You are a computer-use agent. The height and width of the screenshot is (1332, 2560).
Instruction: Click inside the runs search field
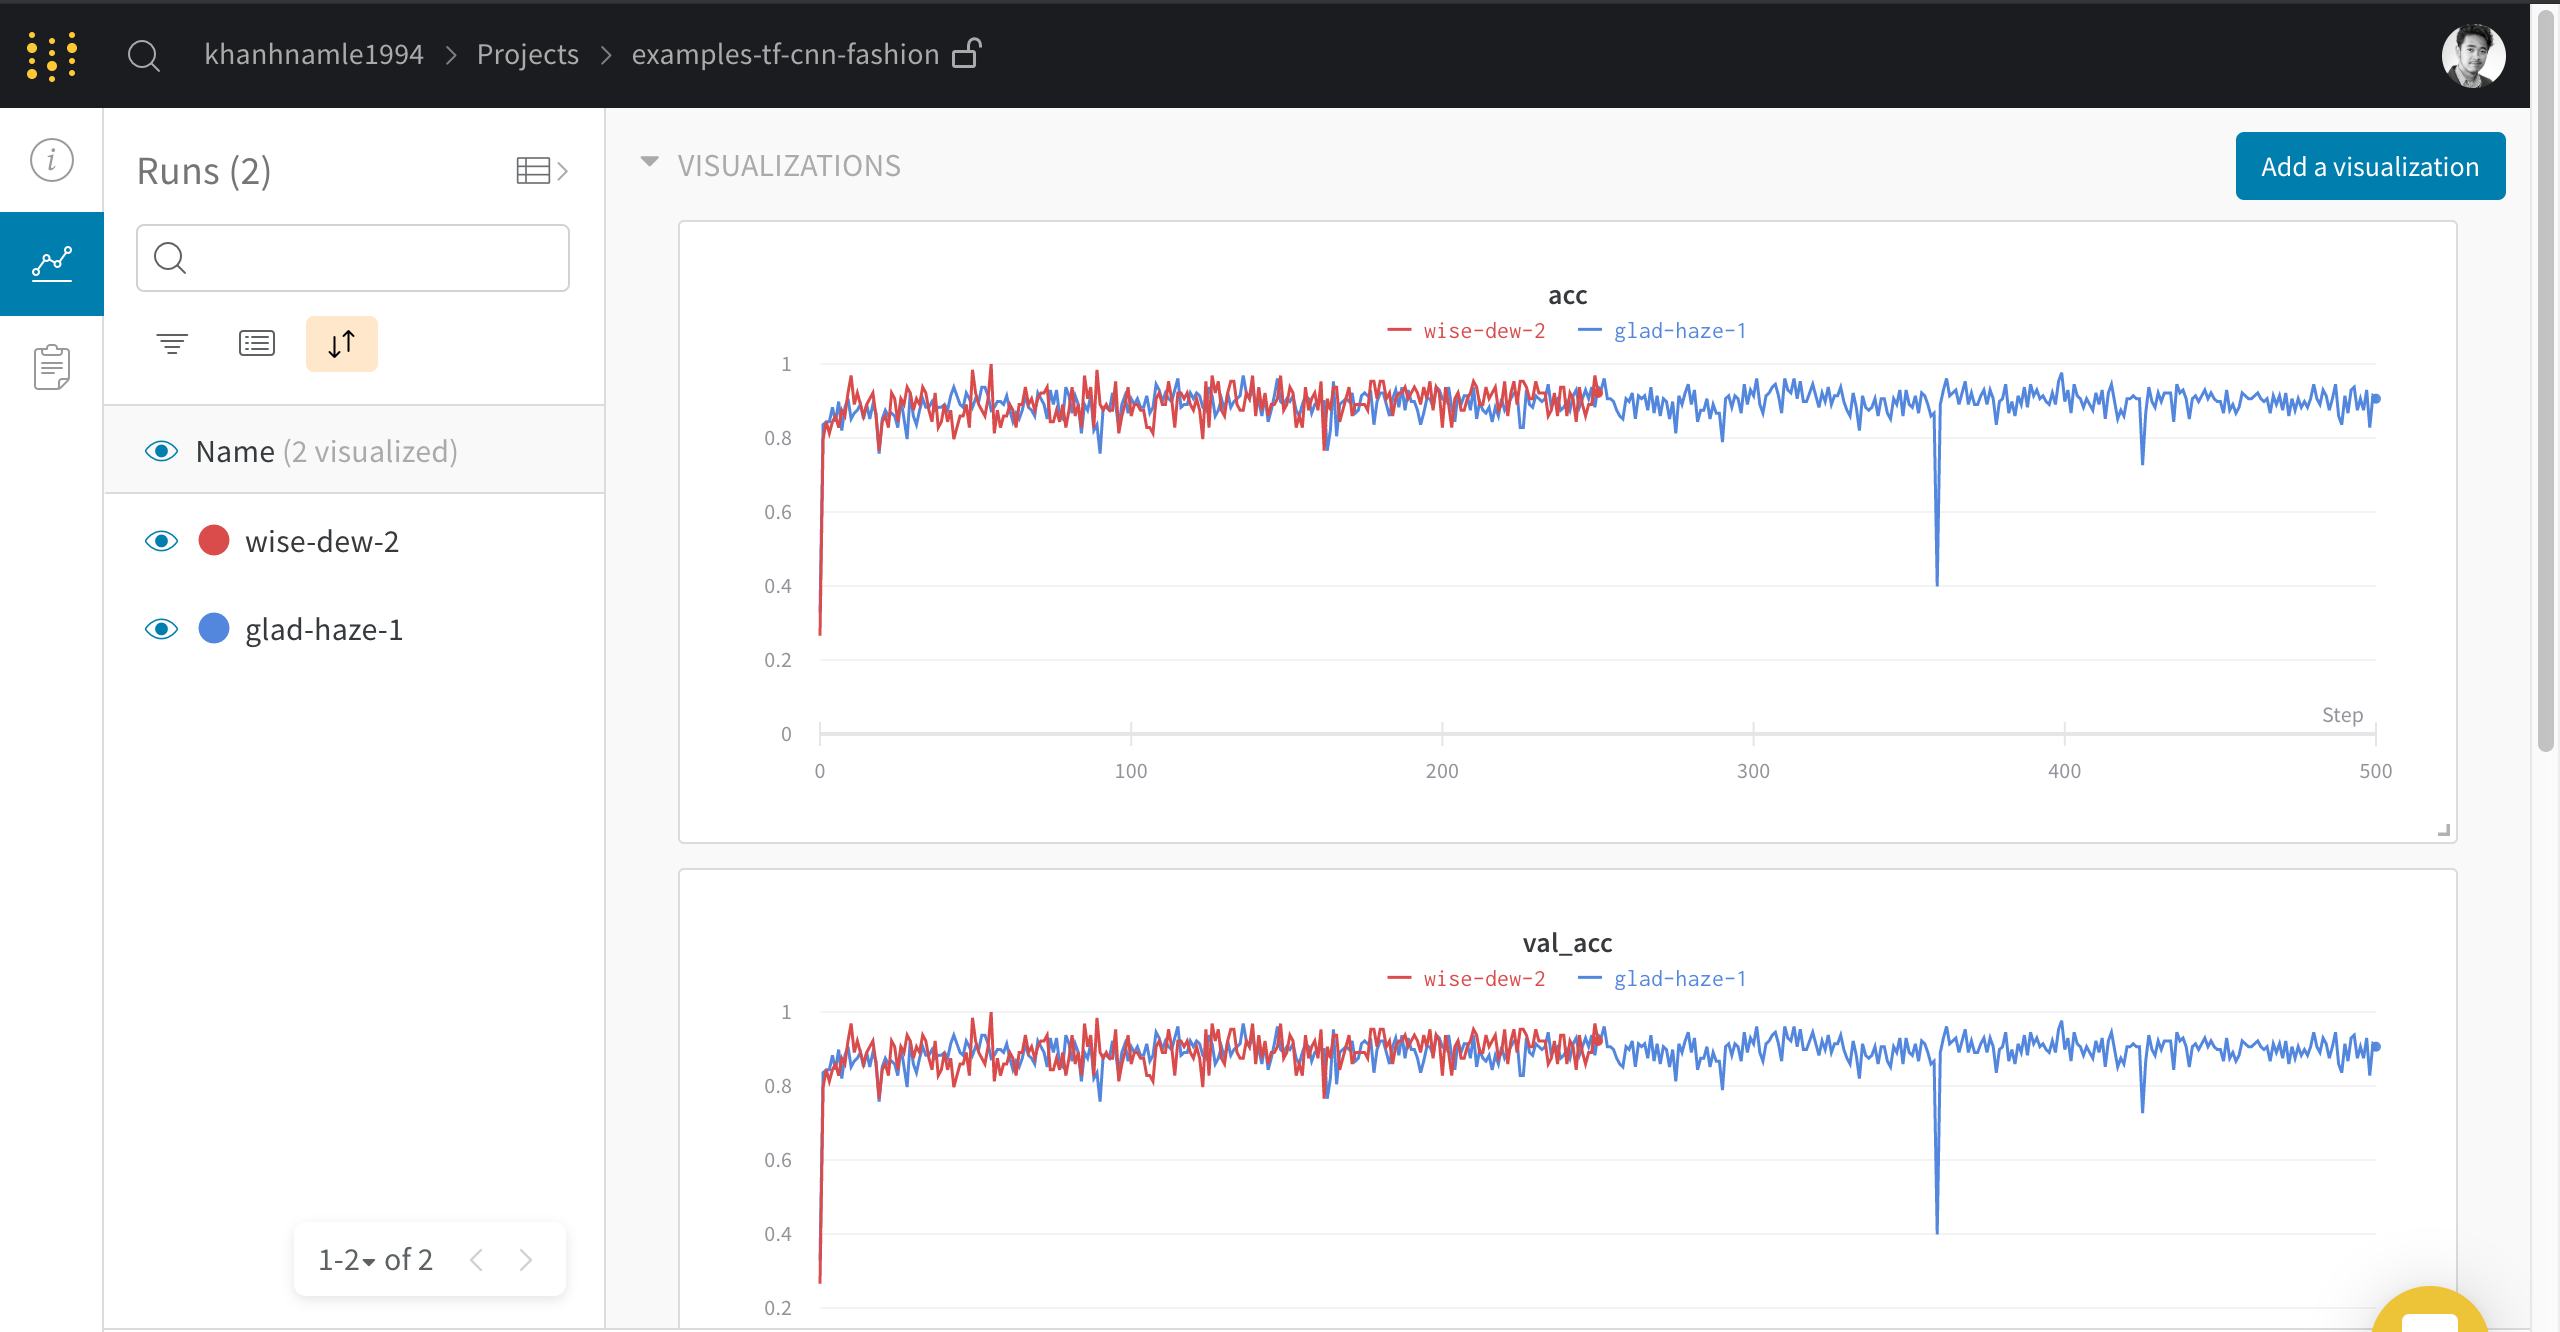point(352,258)
